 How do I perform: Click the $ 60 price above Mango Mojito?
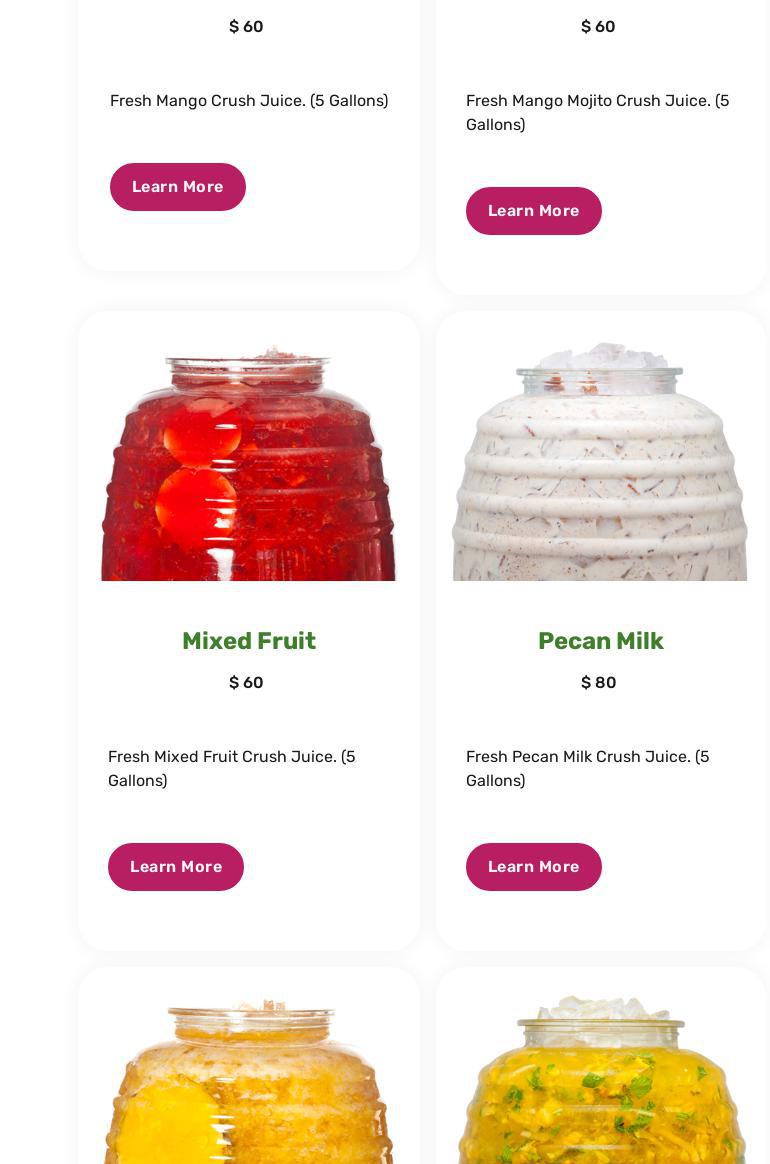(x=598, y=27)
